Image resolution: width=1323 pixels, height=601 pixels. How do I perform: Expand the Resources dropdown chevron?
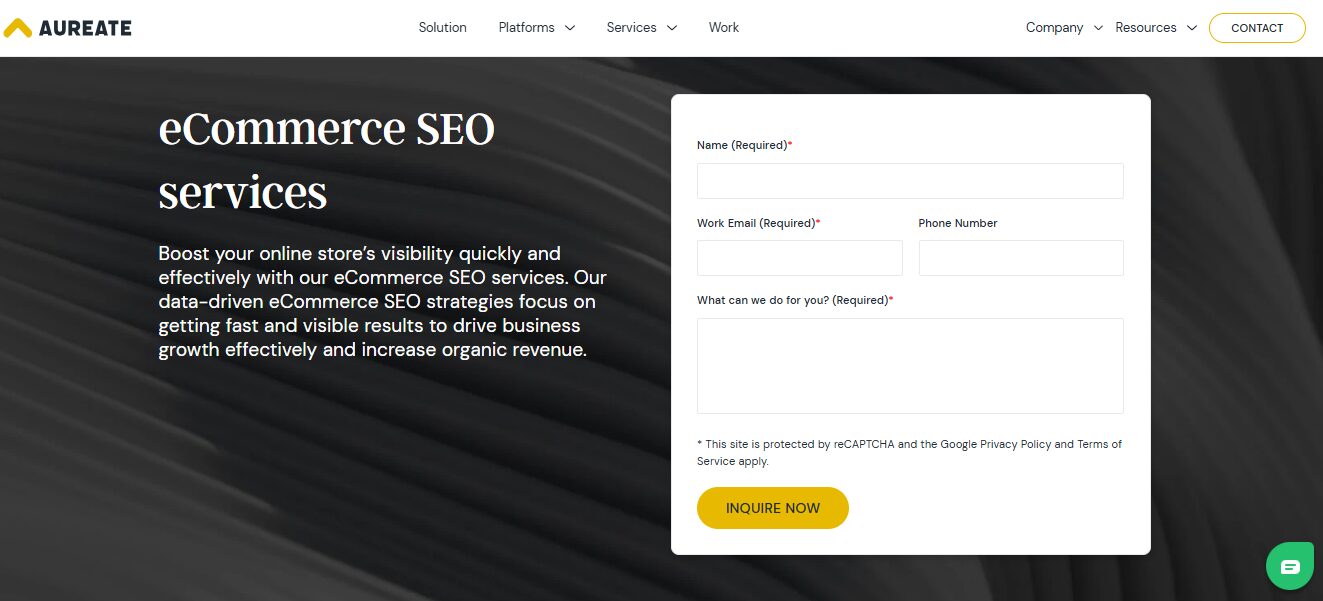[1191, 28]
